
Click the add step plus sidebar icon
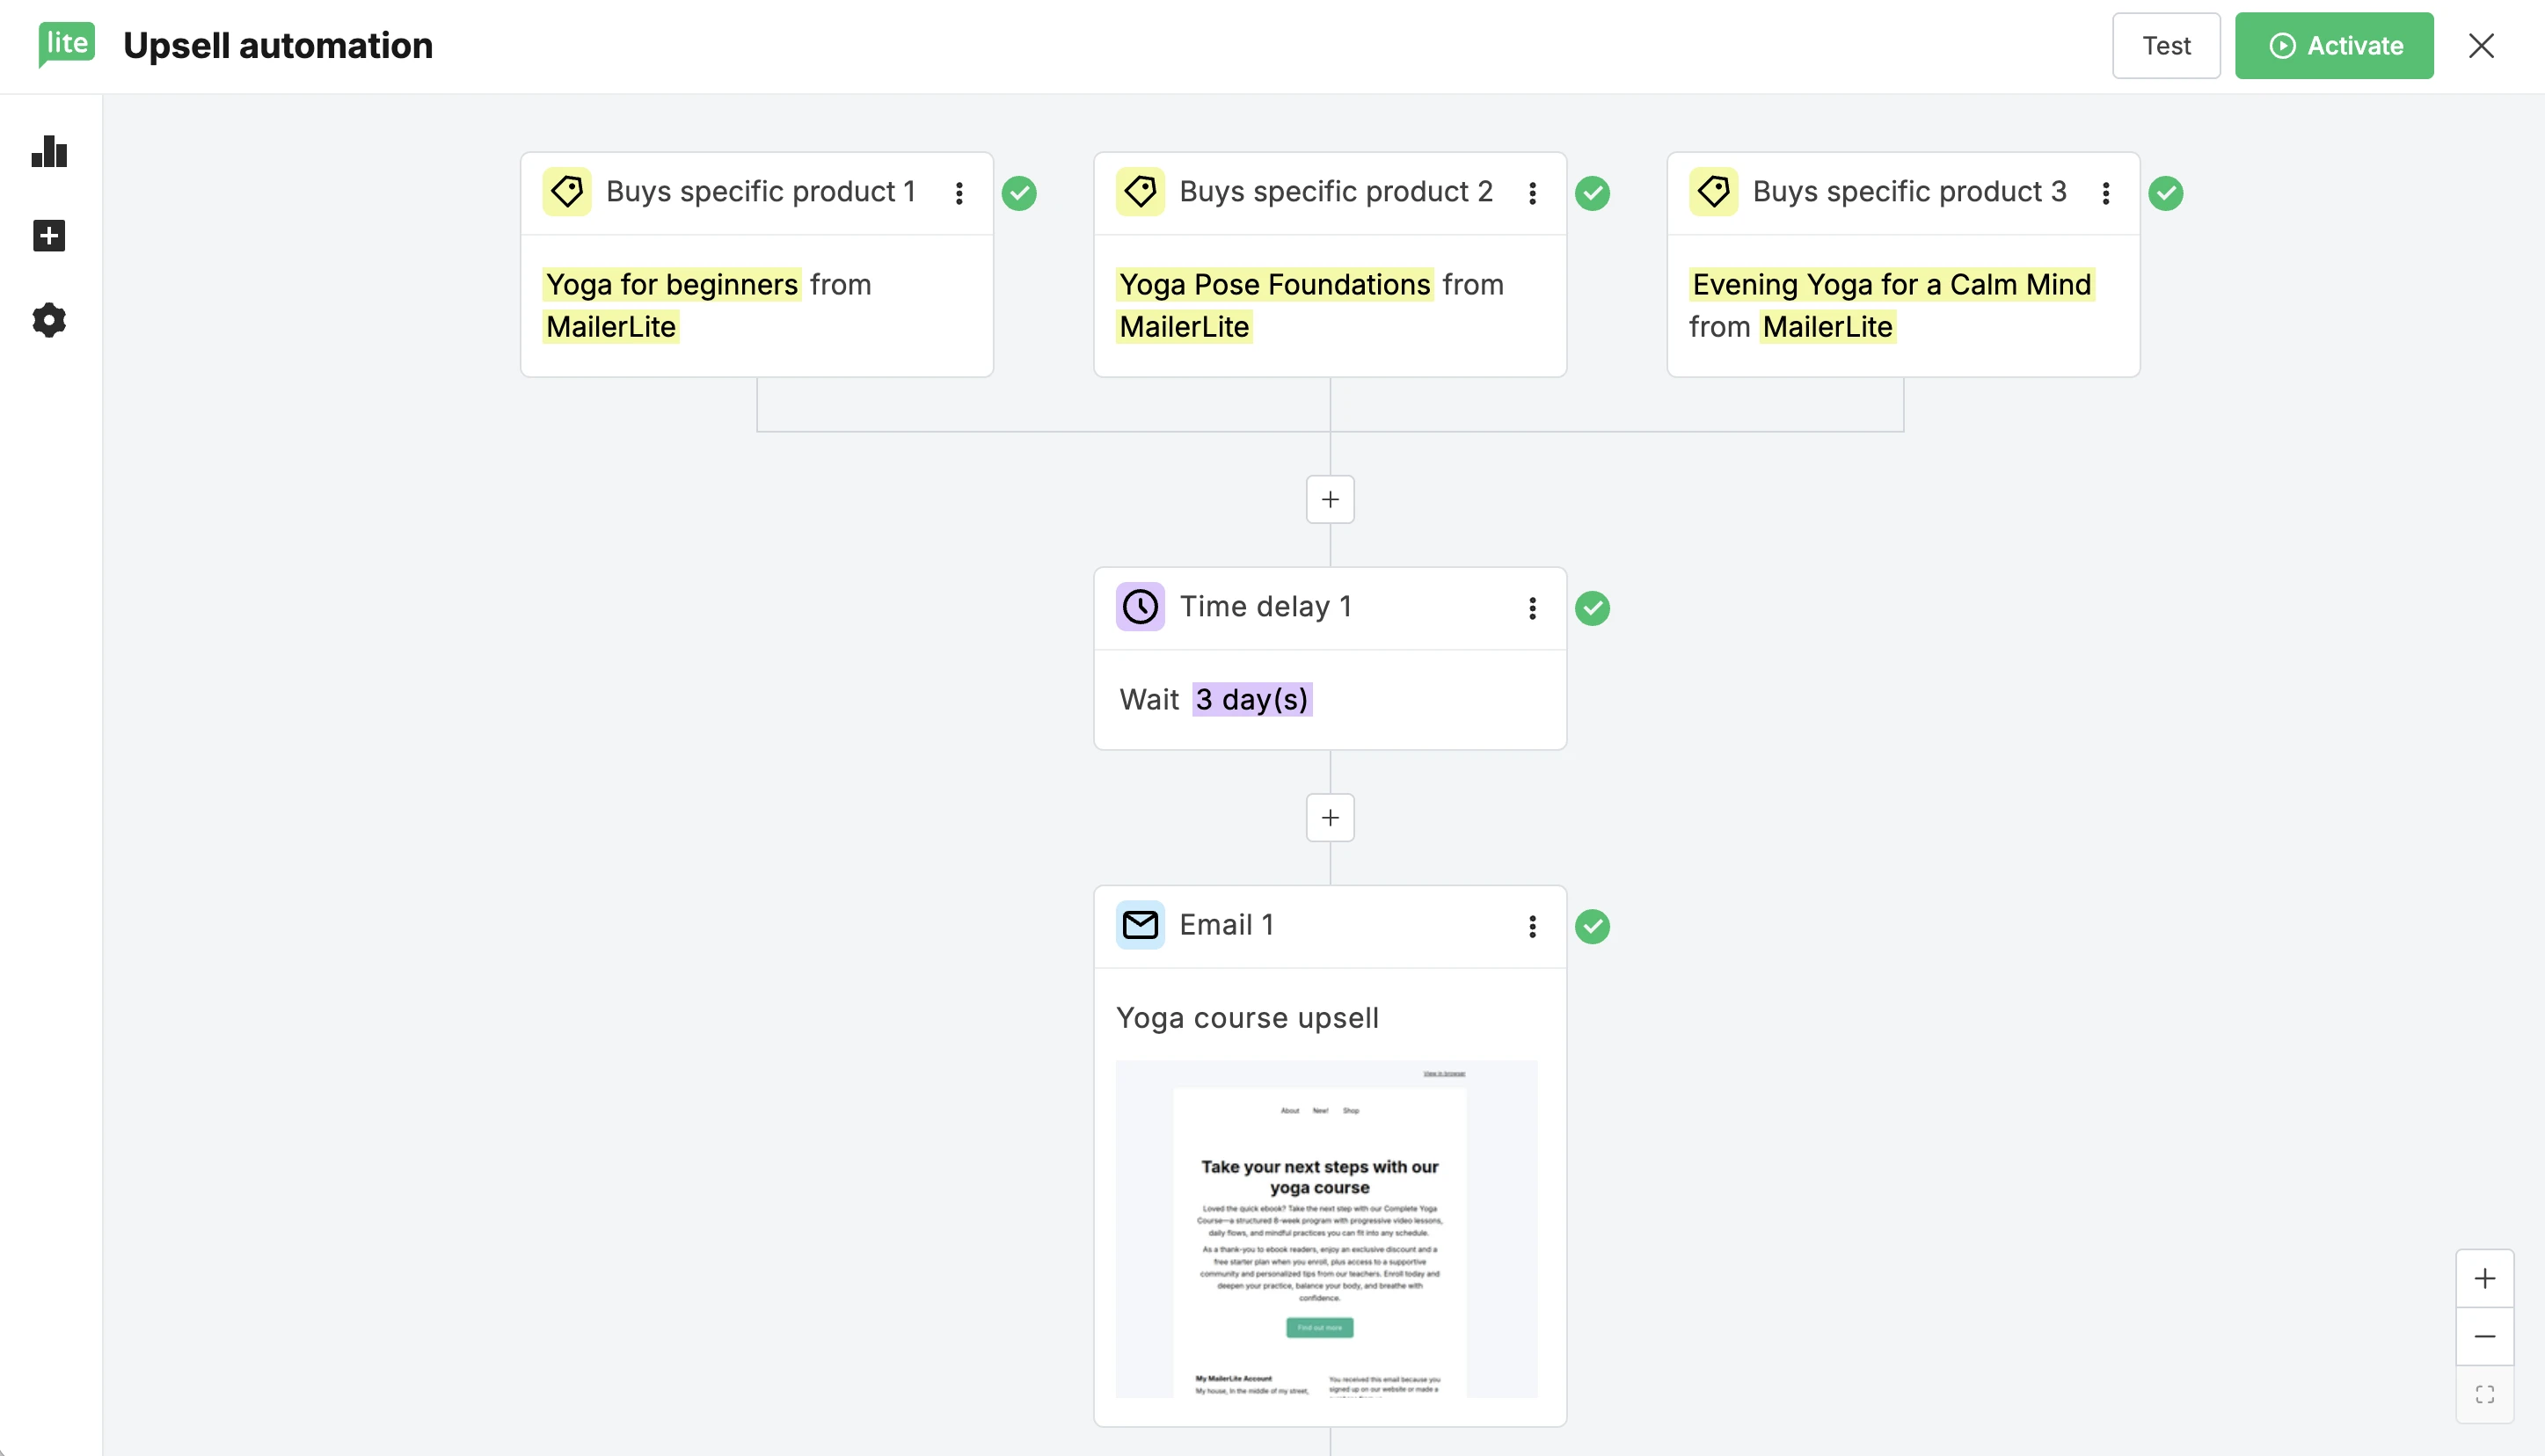click(49, 236)
